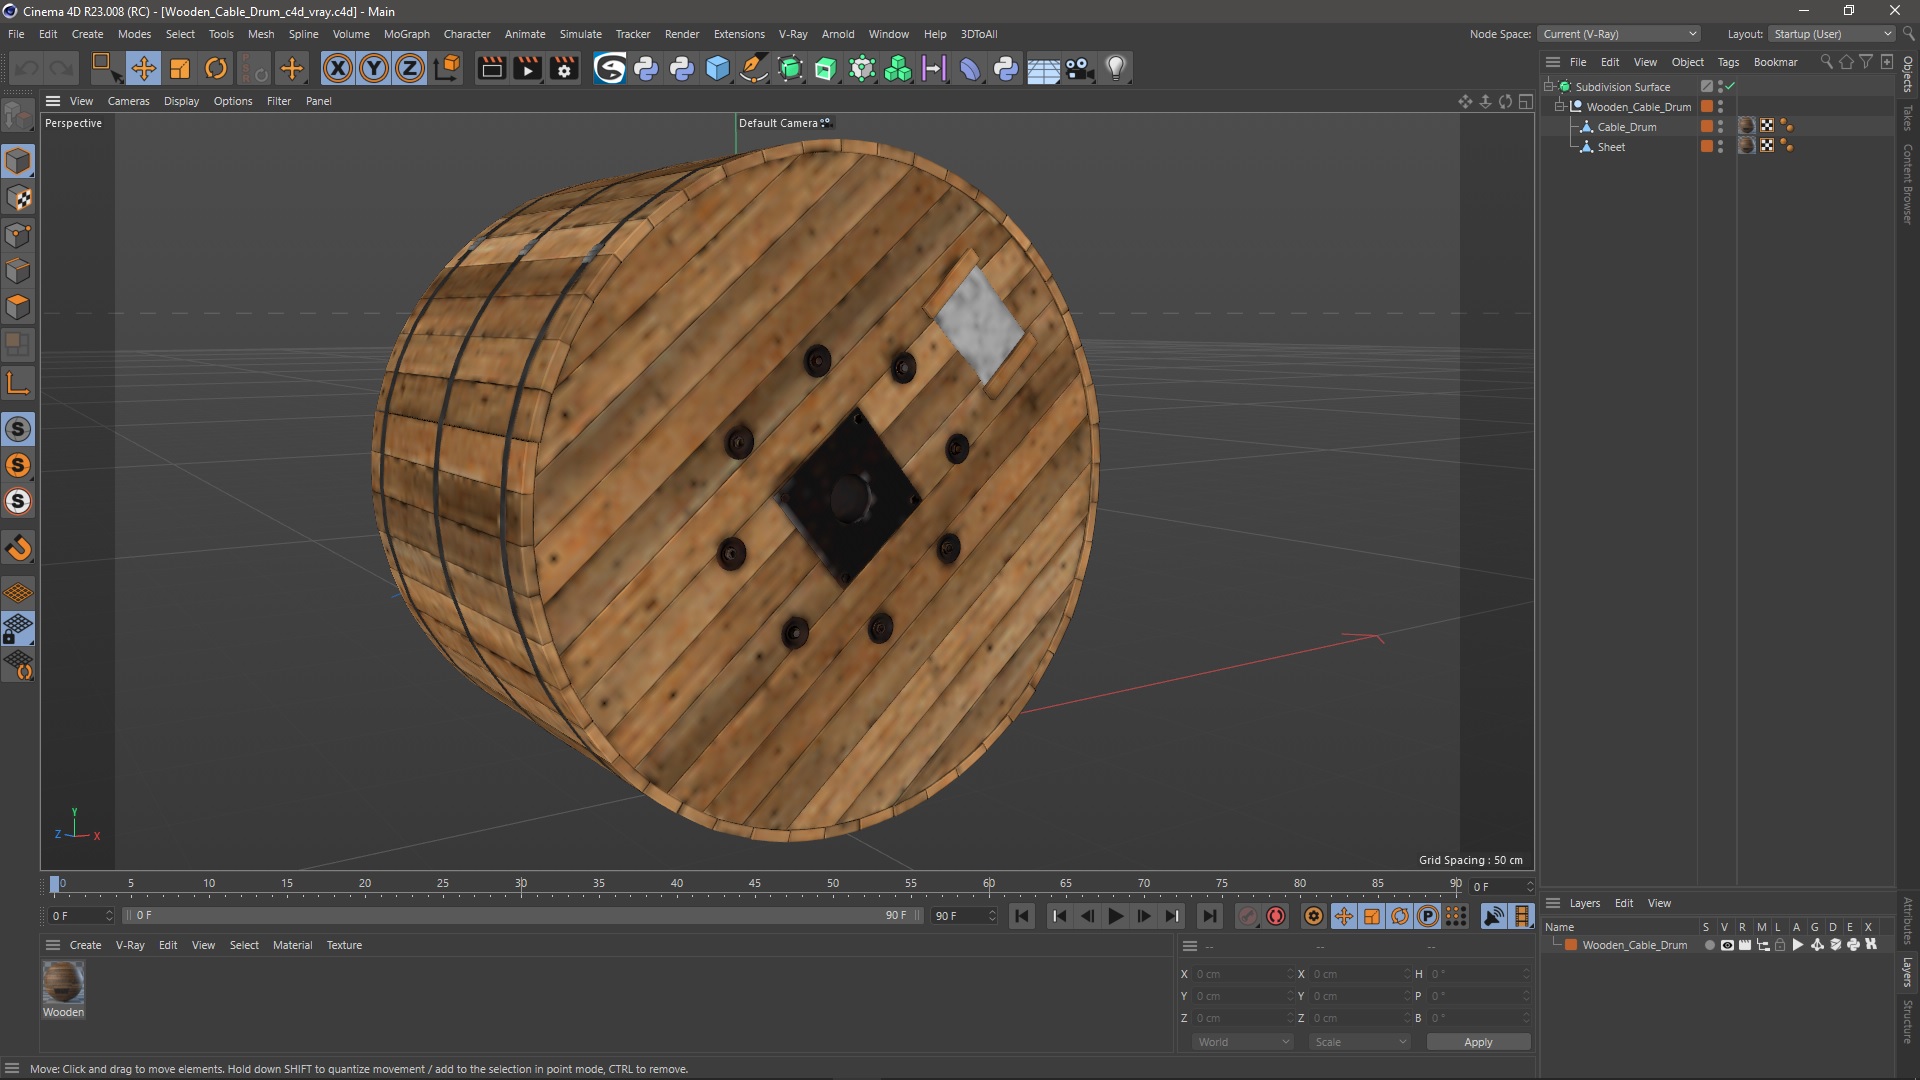Select the Scale tool
Screen dimensions: 1920x1080
tap(180, 68)
